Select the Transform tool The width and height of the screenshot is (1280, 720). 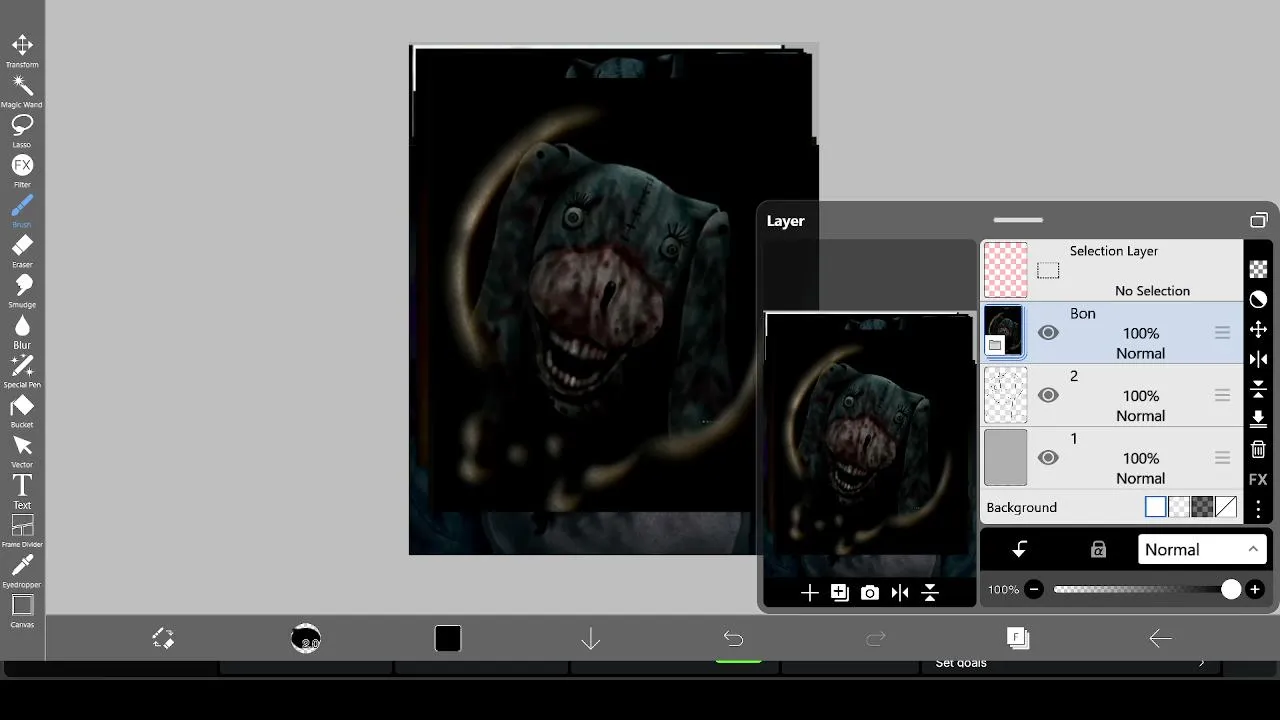pyautogui.click(x=22, y=50)
